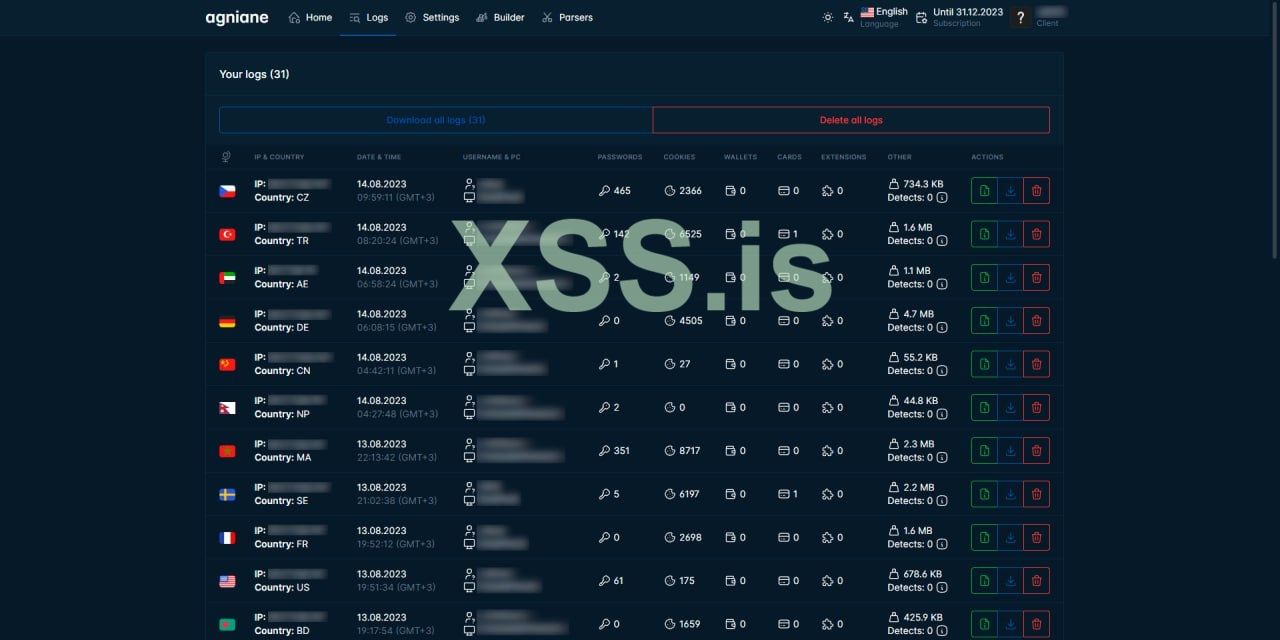This screenshot has height=640, width=1280.
Task: Download the TR log
Action: 1010,234
